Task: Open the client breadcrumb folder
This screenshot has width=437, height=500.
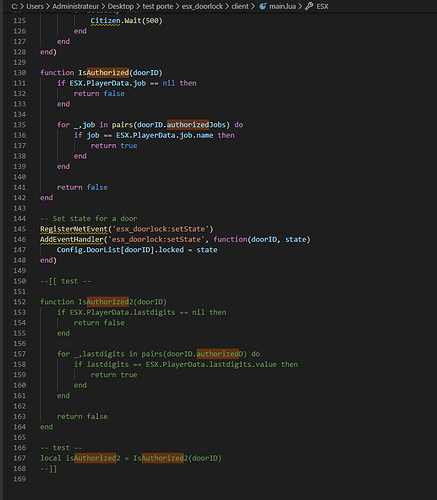Action: click(x=240, y=6)
